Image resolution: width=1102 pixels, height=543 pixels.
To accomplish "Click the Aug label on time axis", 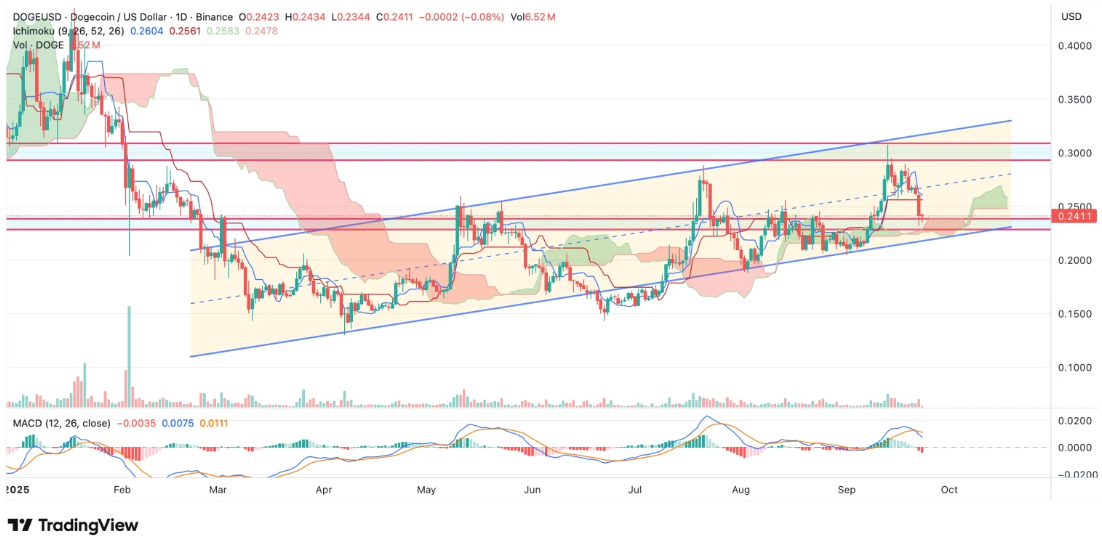I will click(742, 489).
